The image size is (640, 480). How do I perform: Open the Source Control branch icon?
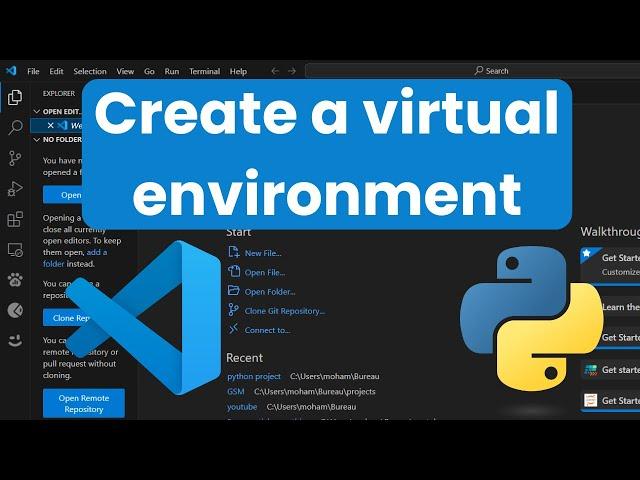click(15, 158)
